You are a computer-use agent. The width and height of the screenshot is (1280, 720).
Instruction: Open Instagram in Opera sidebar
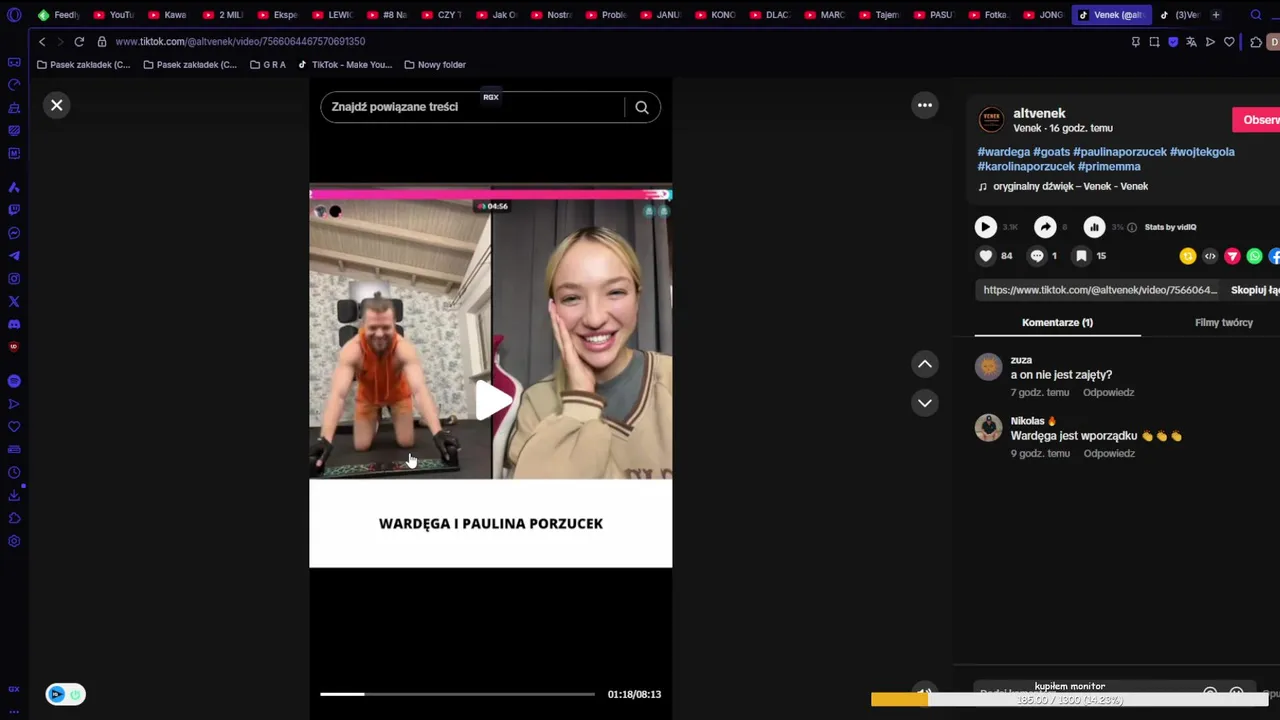14,279
